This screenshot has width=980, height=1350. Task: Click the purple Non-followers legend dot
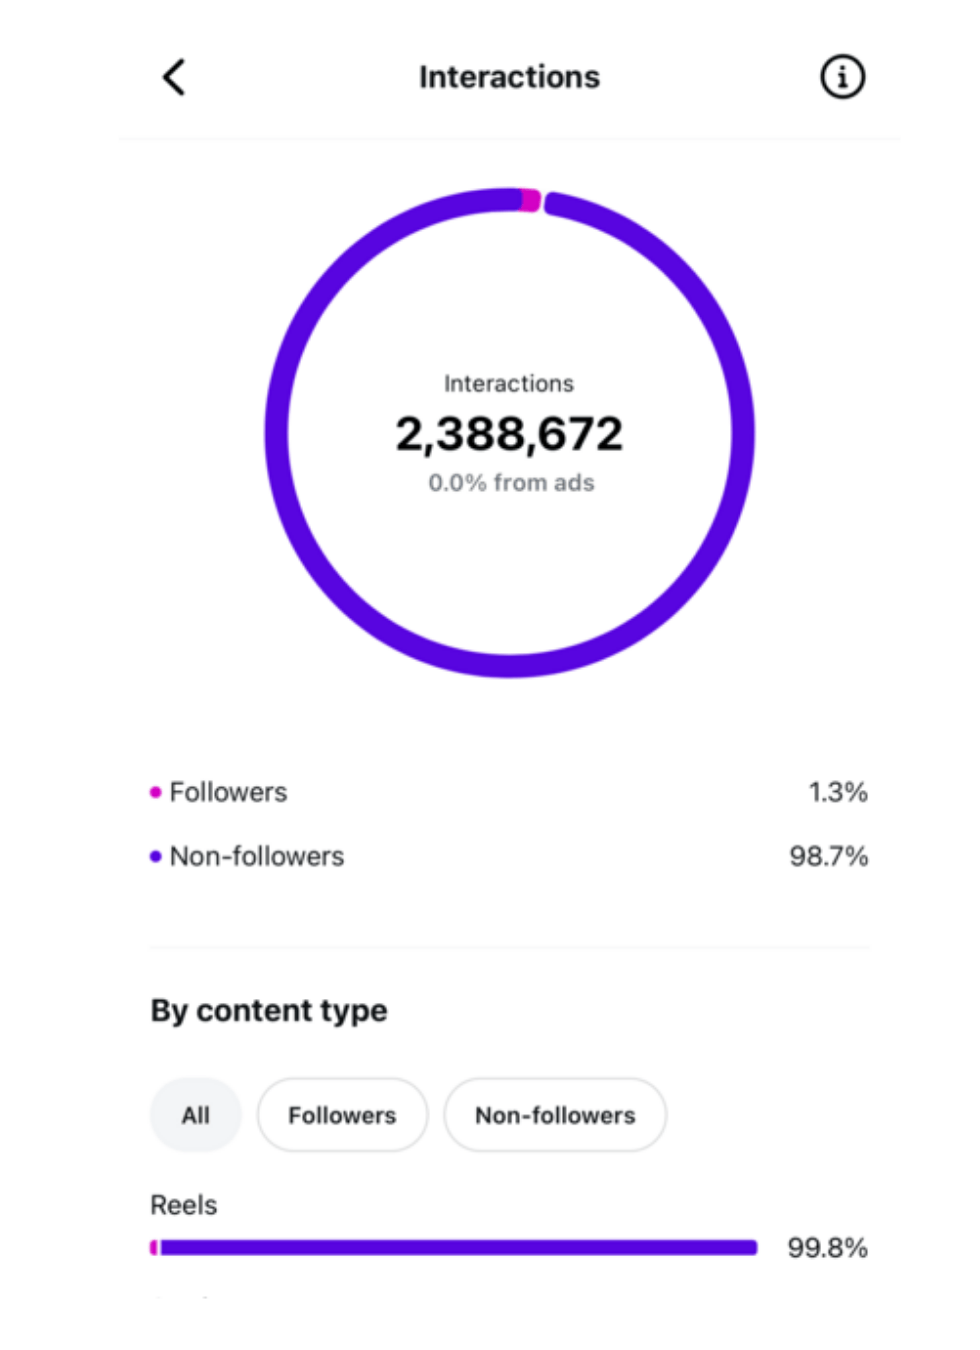tap(155, 856)
